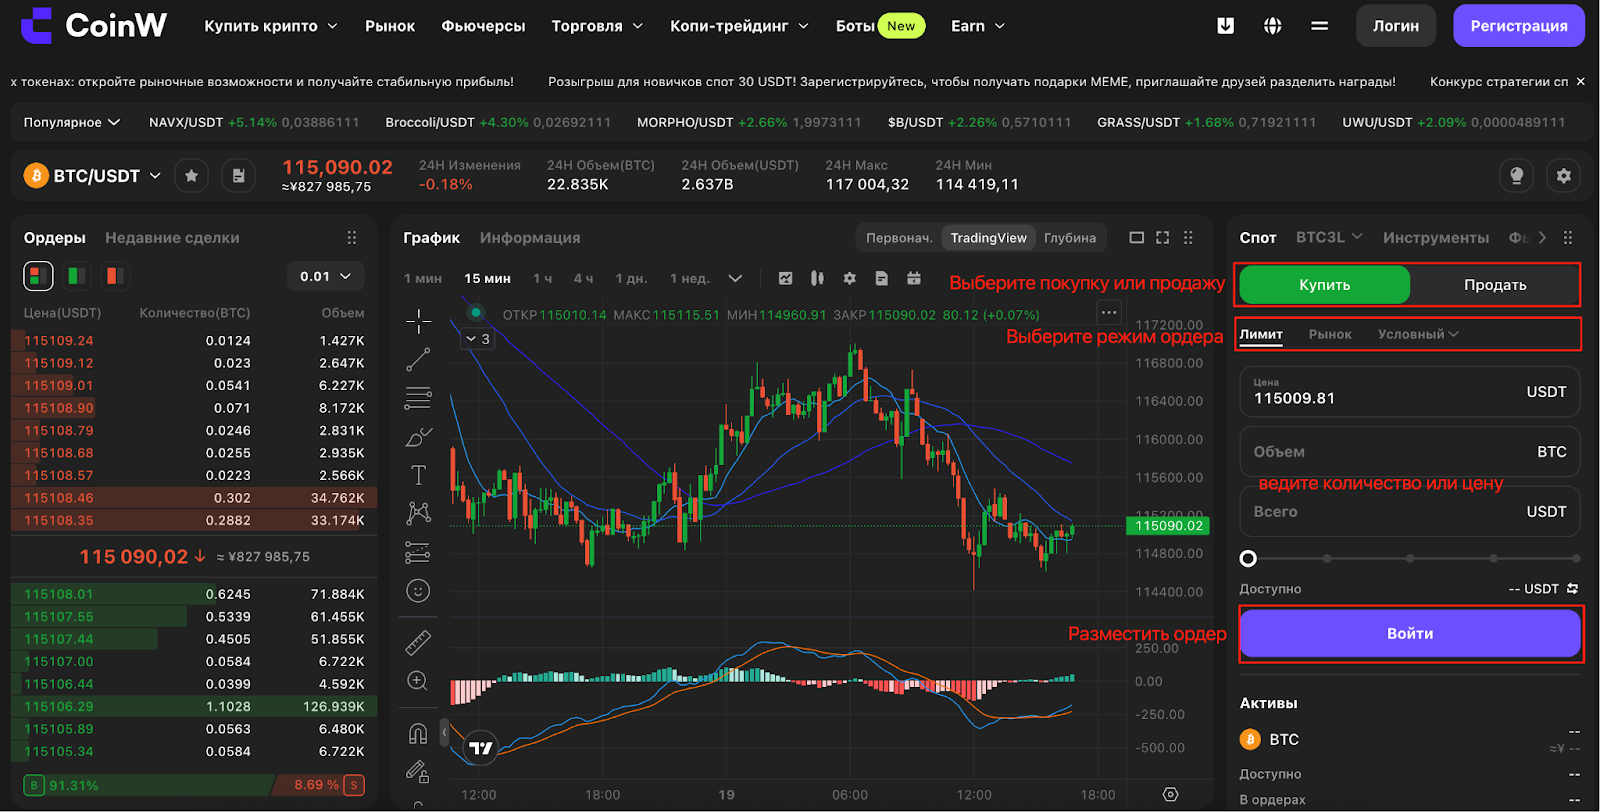This screenshot has height=812, width=1600.
Task: Open the Fibonacci retracement lines tool
Action: tap(419, 398)
